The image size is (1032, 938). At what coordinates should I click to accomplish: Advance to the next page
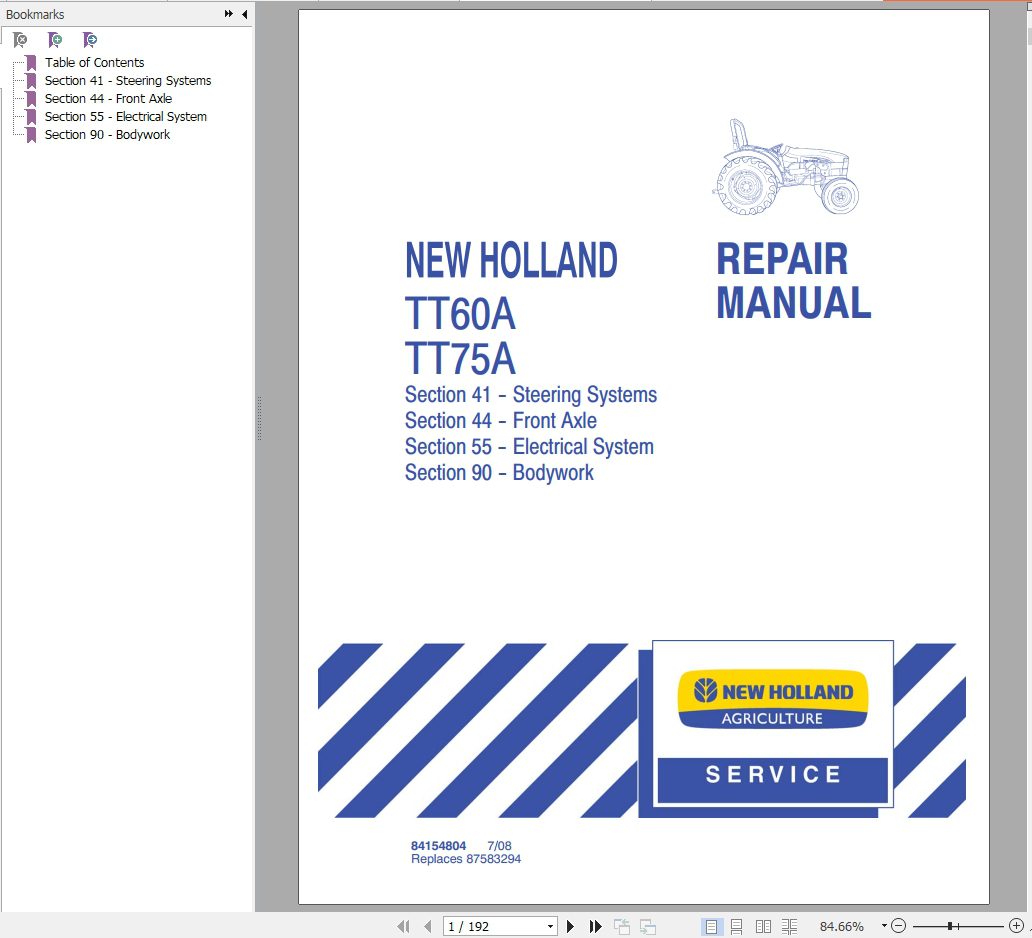pos(571,926)
